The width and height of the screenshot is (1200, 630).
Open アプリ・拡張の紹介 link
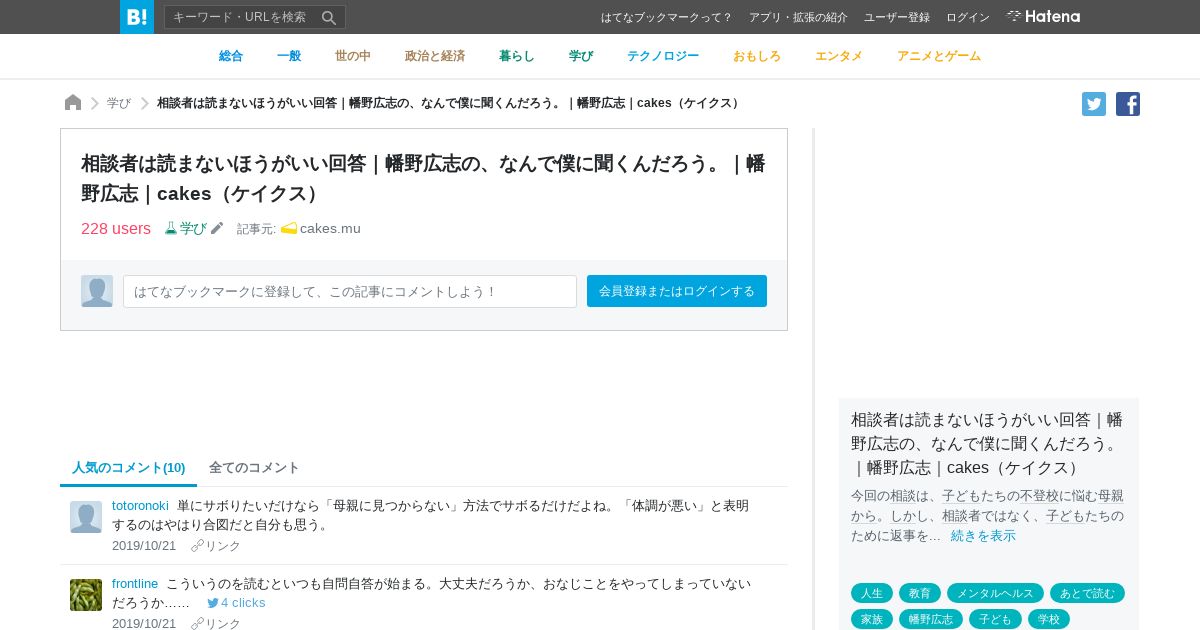(x=798, y=17)
